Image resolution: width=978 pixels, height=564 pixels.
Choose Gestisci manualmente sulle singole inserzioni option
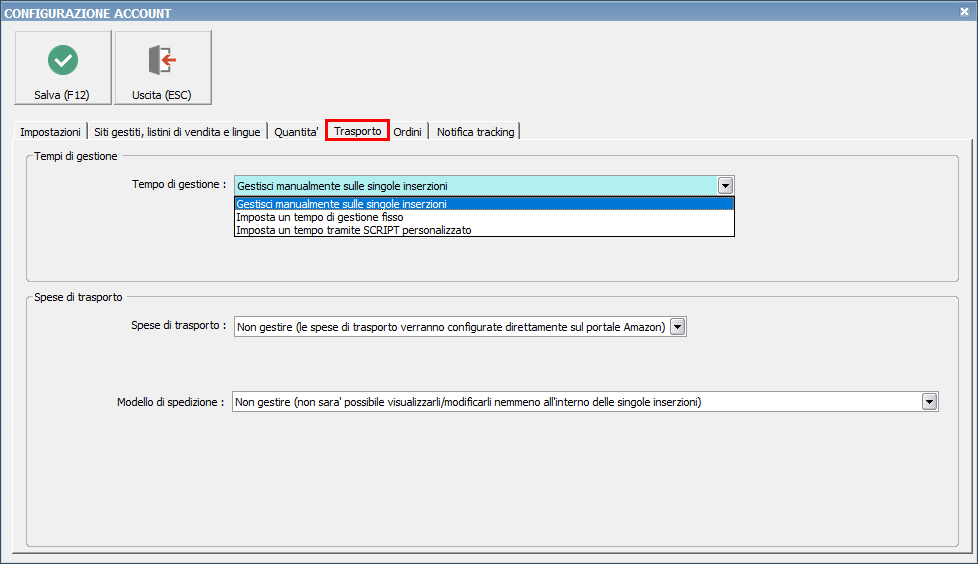[484, 204]
